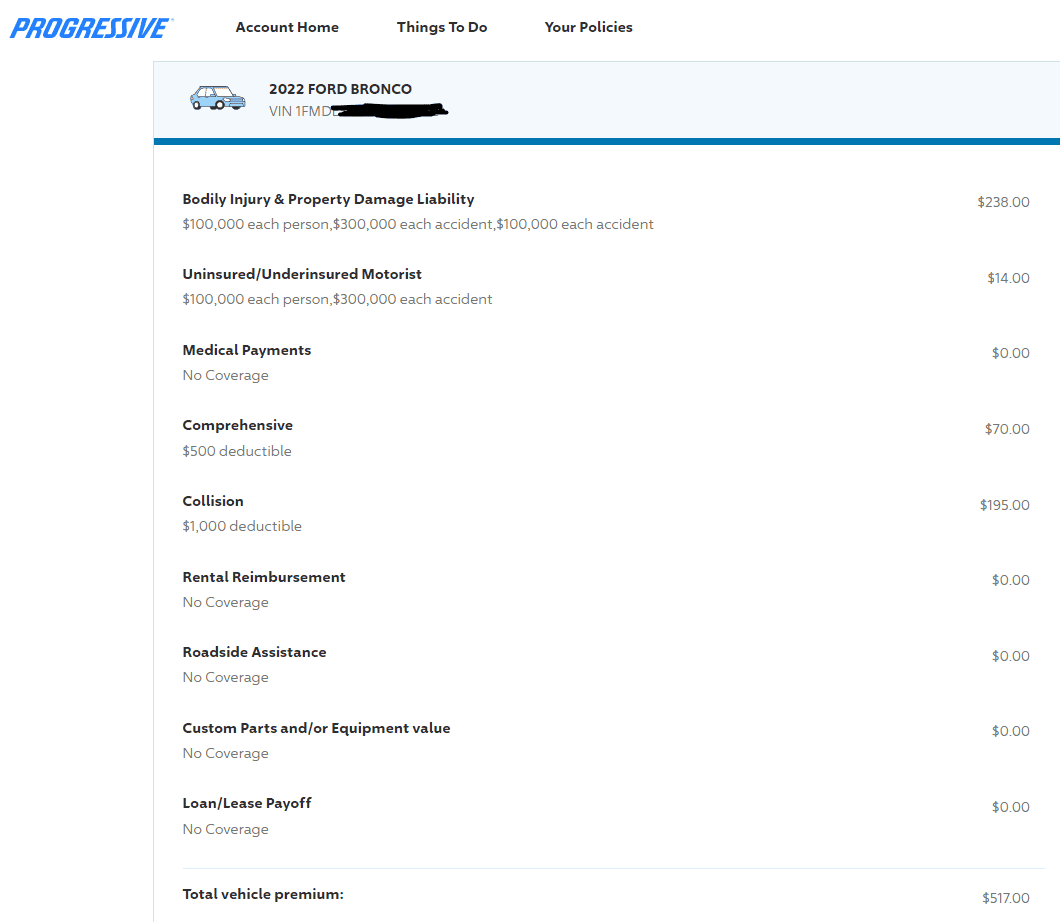Click the $1,000 deductible text

[242, 526]
